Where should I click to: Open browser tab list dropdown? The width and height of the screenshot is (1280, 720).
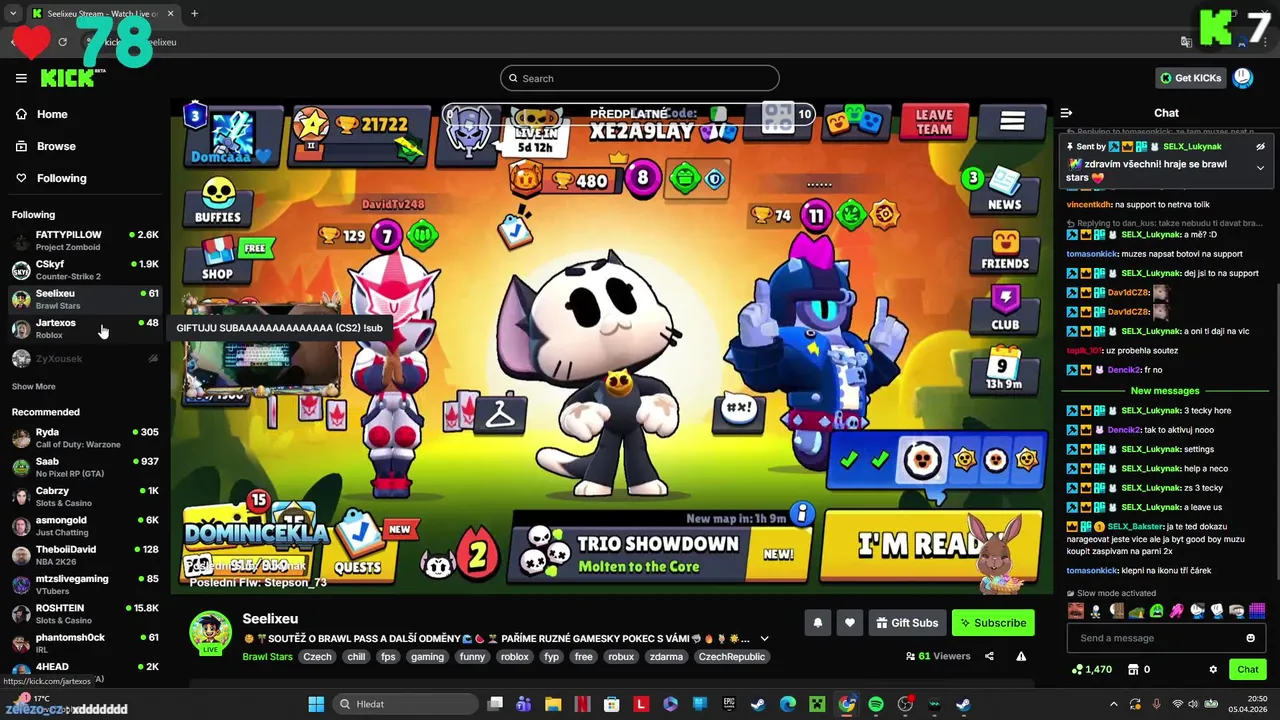coord(13,13)
